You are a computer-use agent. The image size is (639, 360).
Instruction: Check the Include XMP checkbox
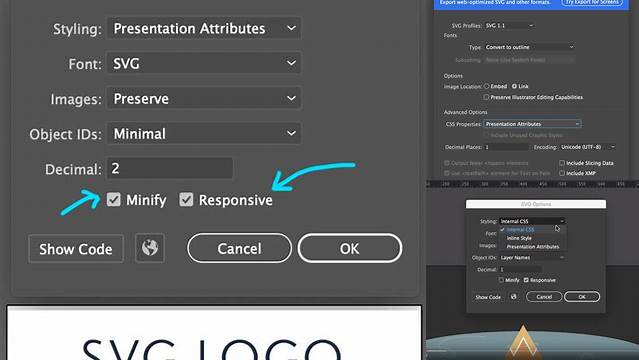tap(562, 173)
